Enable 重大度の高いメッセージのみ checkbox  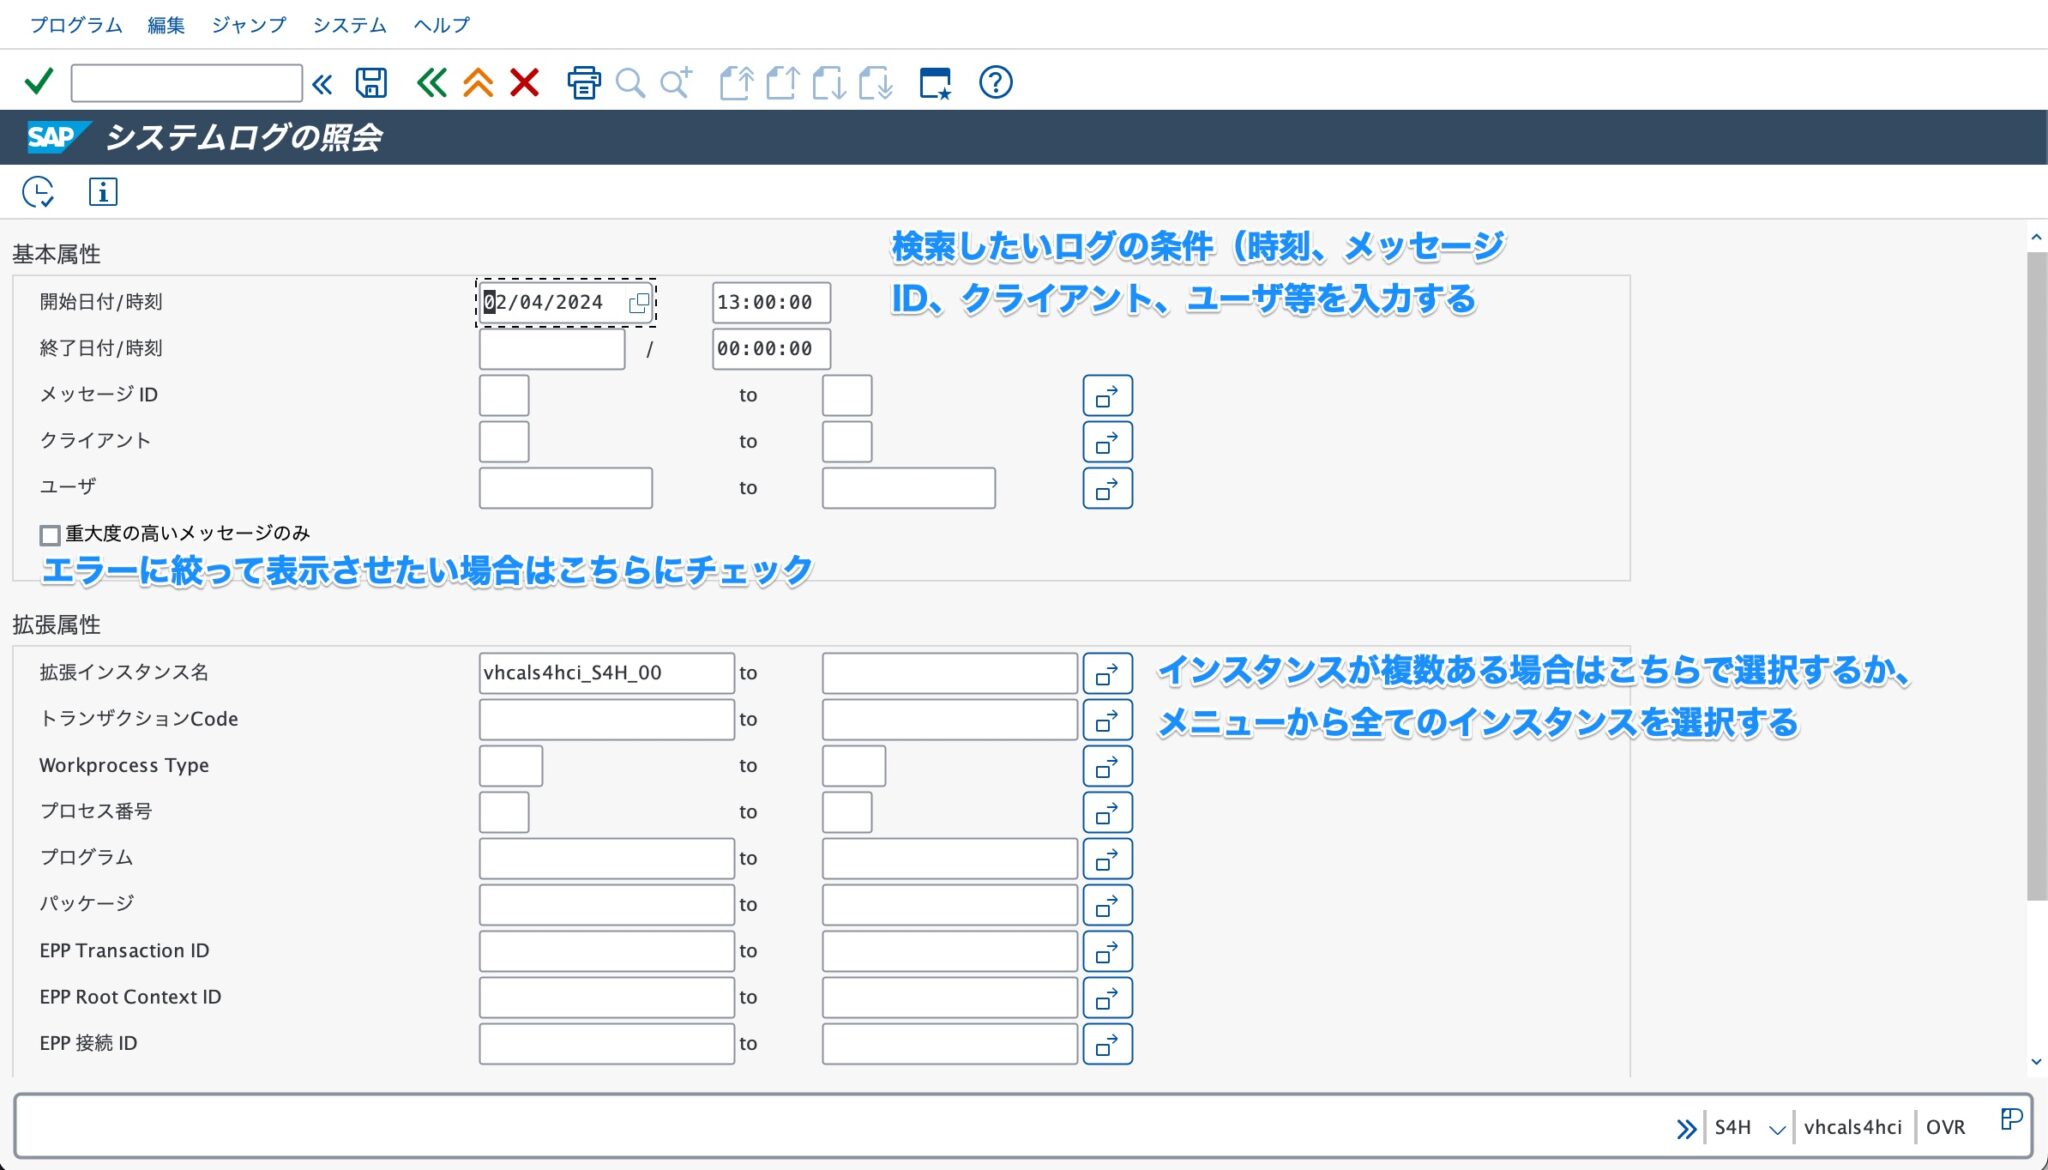coord(49,534)
